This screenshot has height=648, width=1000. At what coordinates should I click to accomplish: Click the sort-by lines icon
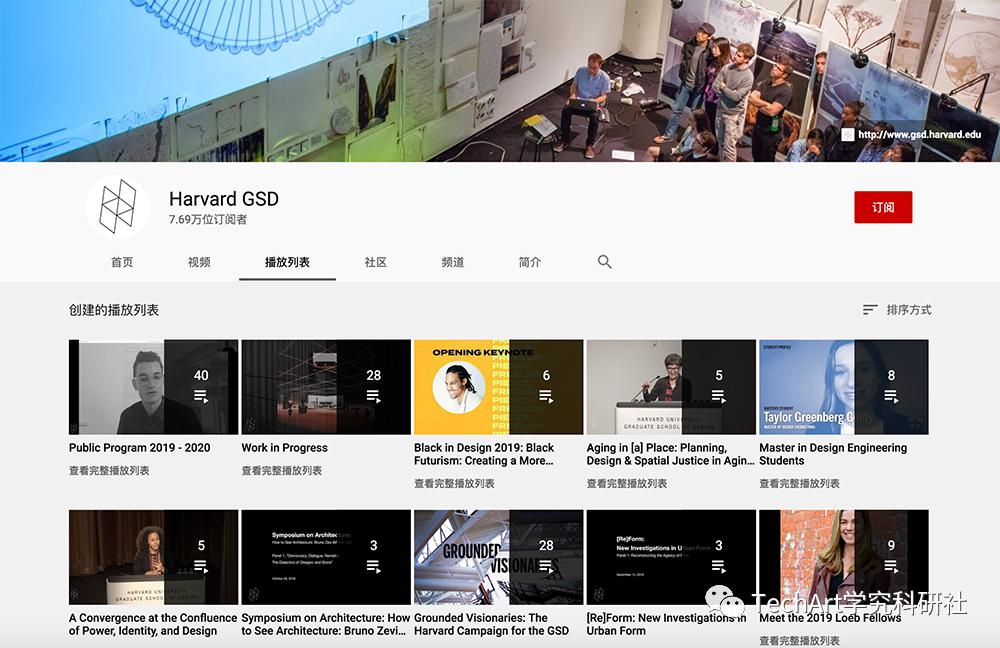(870, 310)
